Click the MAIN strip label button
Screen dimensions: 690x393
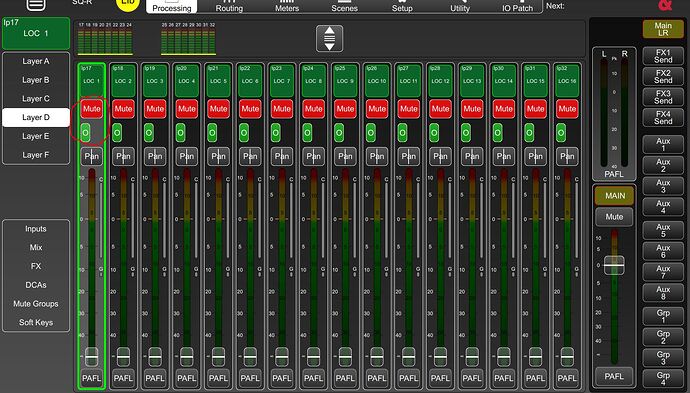point(614,196)
